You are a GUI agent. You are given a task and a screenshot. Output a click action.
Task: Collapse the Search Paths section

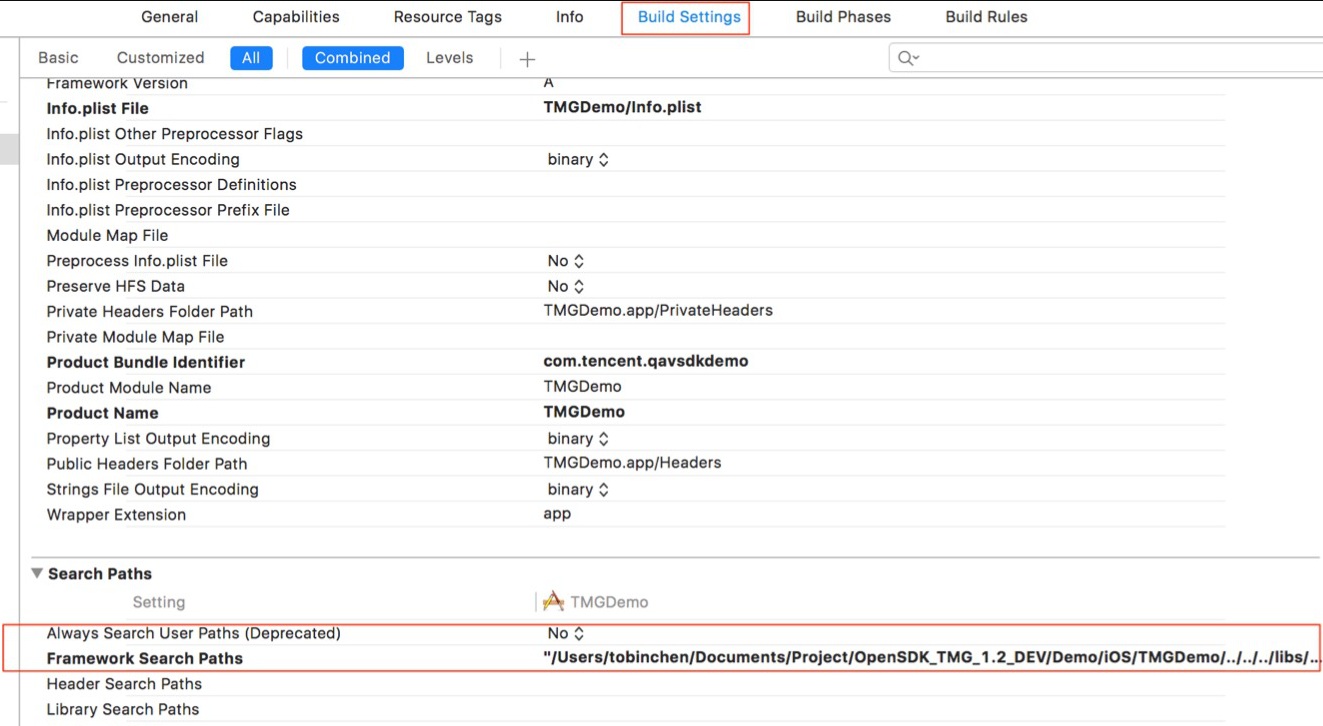coord(37,573)
